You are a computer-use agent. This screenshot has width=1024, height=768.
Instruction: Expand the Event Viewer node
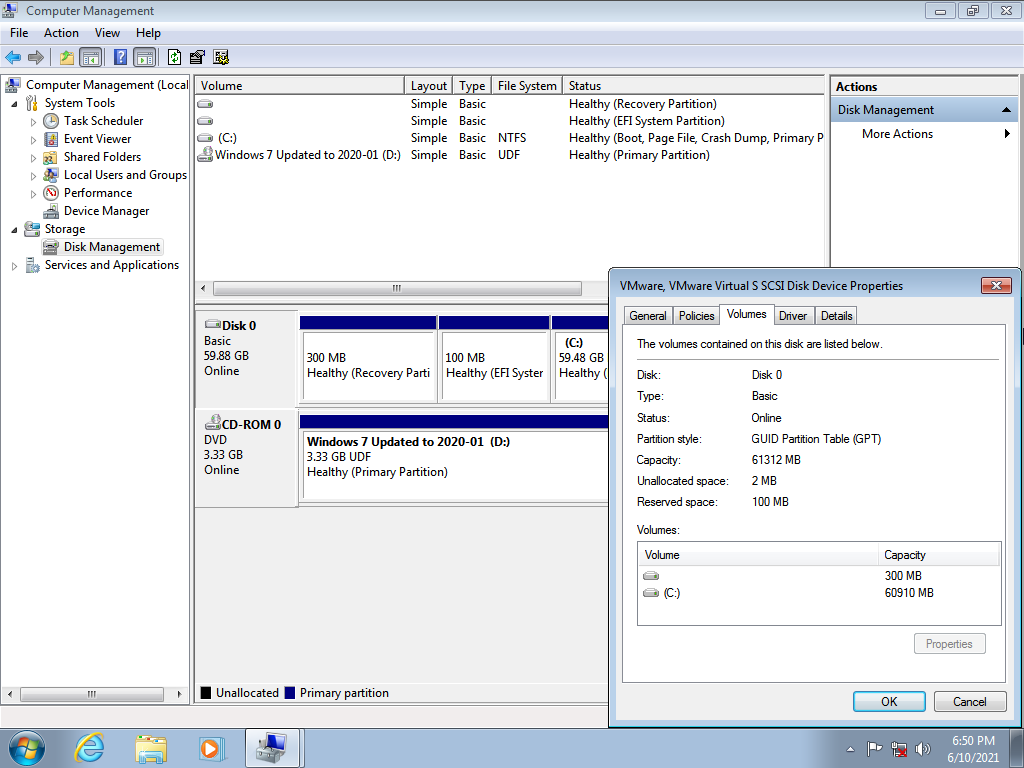(x=34, y=140)
